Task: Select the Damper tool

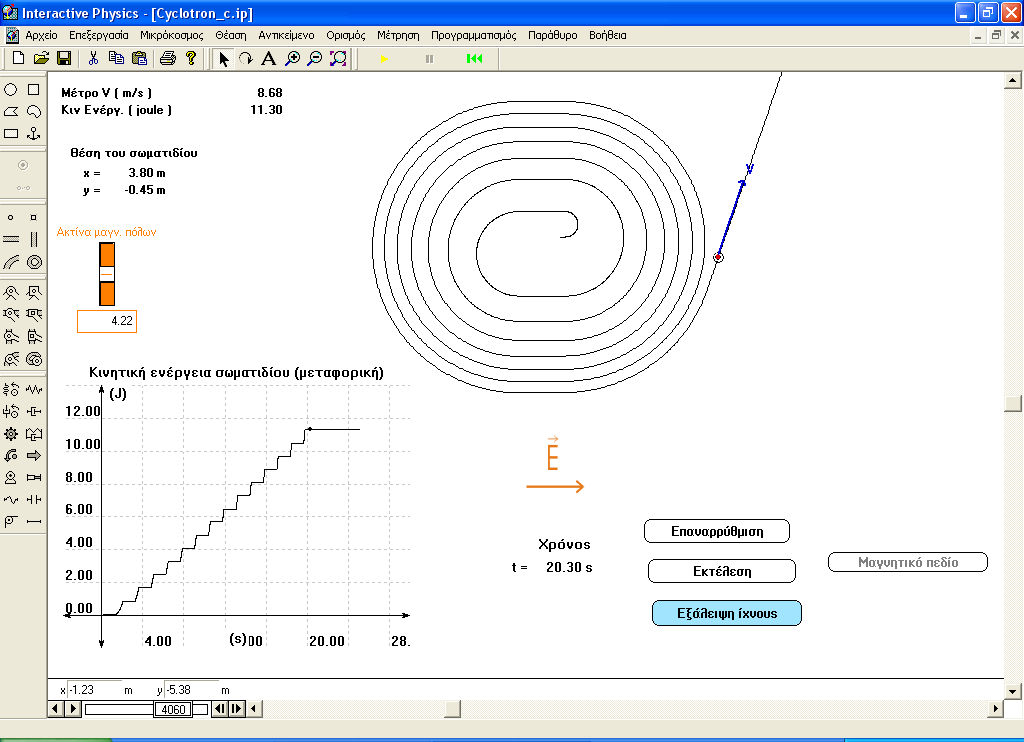Action: (x=33, y=411)
